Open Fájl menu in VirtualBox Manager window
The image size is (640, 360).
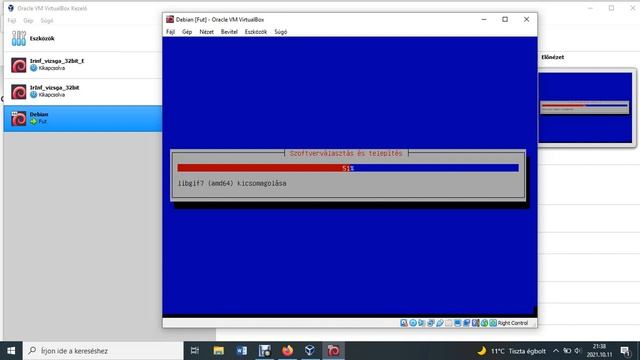(12, 20)
